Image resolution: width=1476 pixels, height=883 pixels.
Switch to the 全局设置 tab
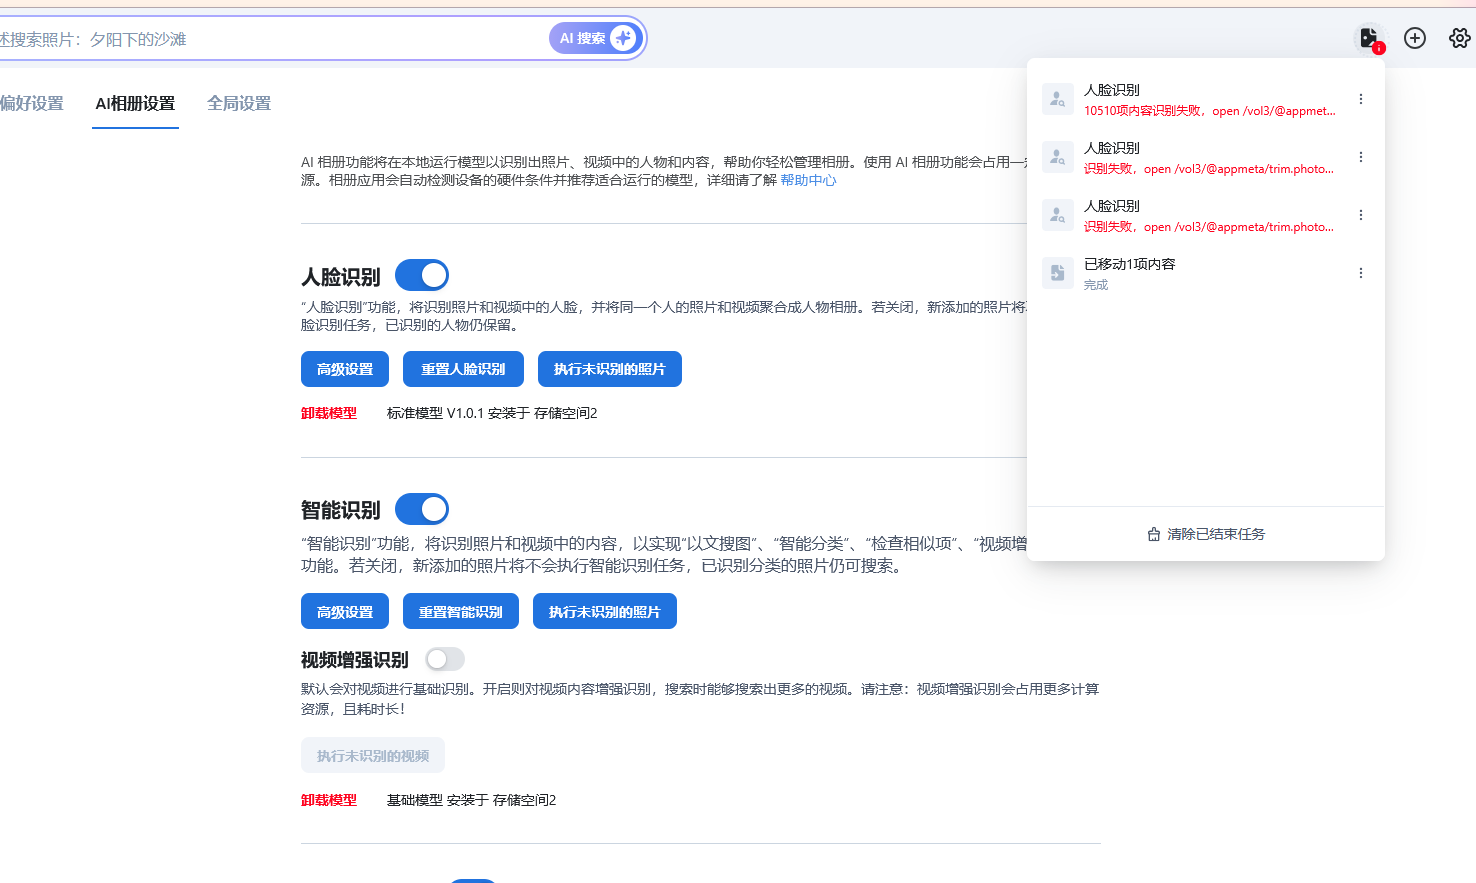(238, 103)
